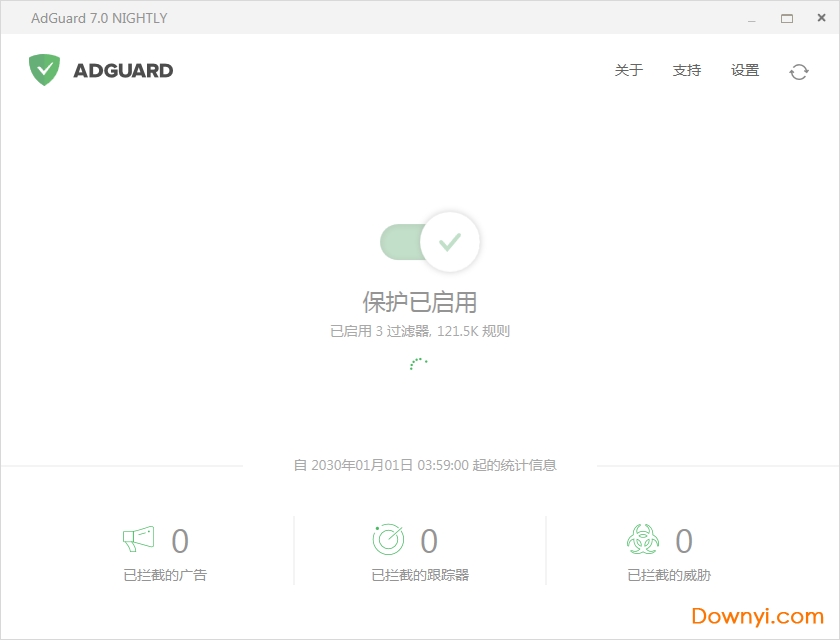The width and height of the screenshot is (840, 640).
Task: Click the refresh update icon top-right
Action: coord(798,71)
